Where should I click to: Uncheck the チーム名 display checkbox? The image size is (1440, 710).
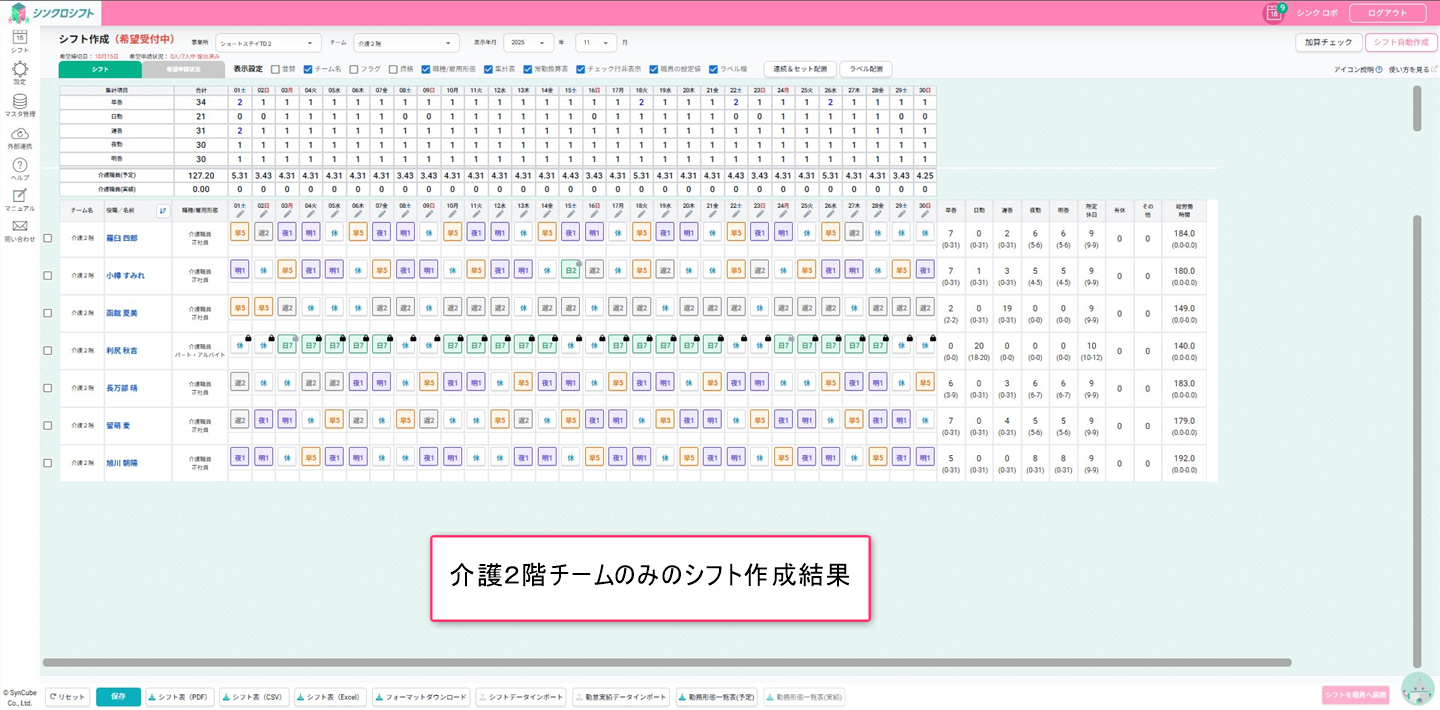(308, 70)
